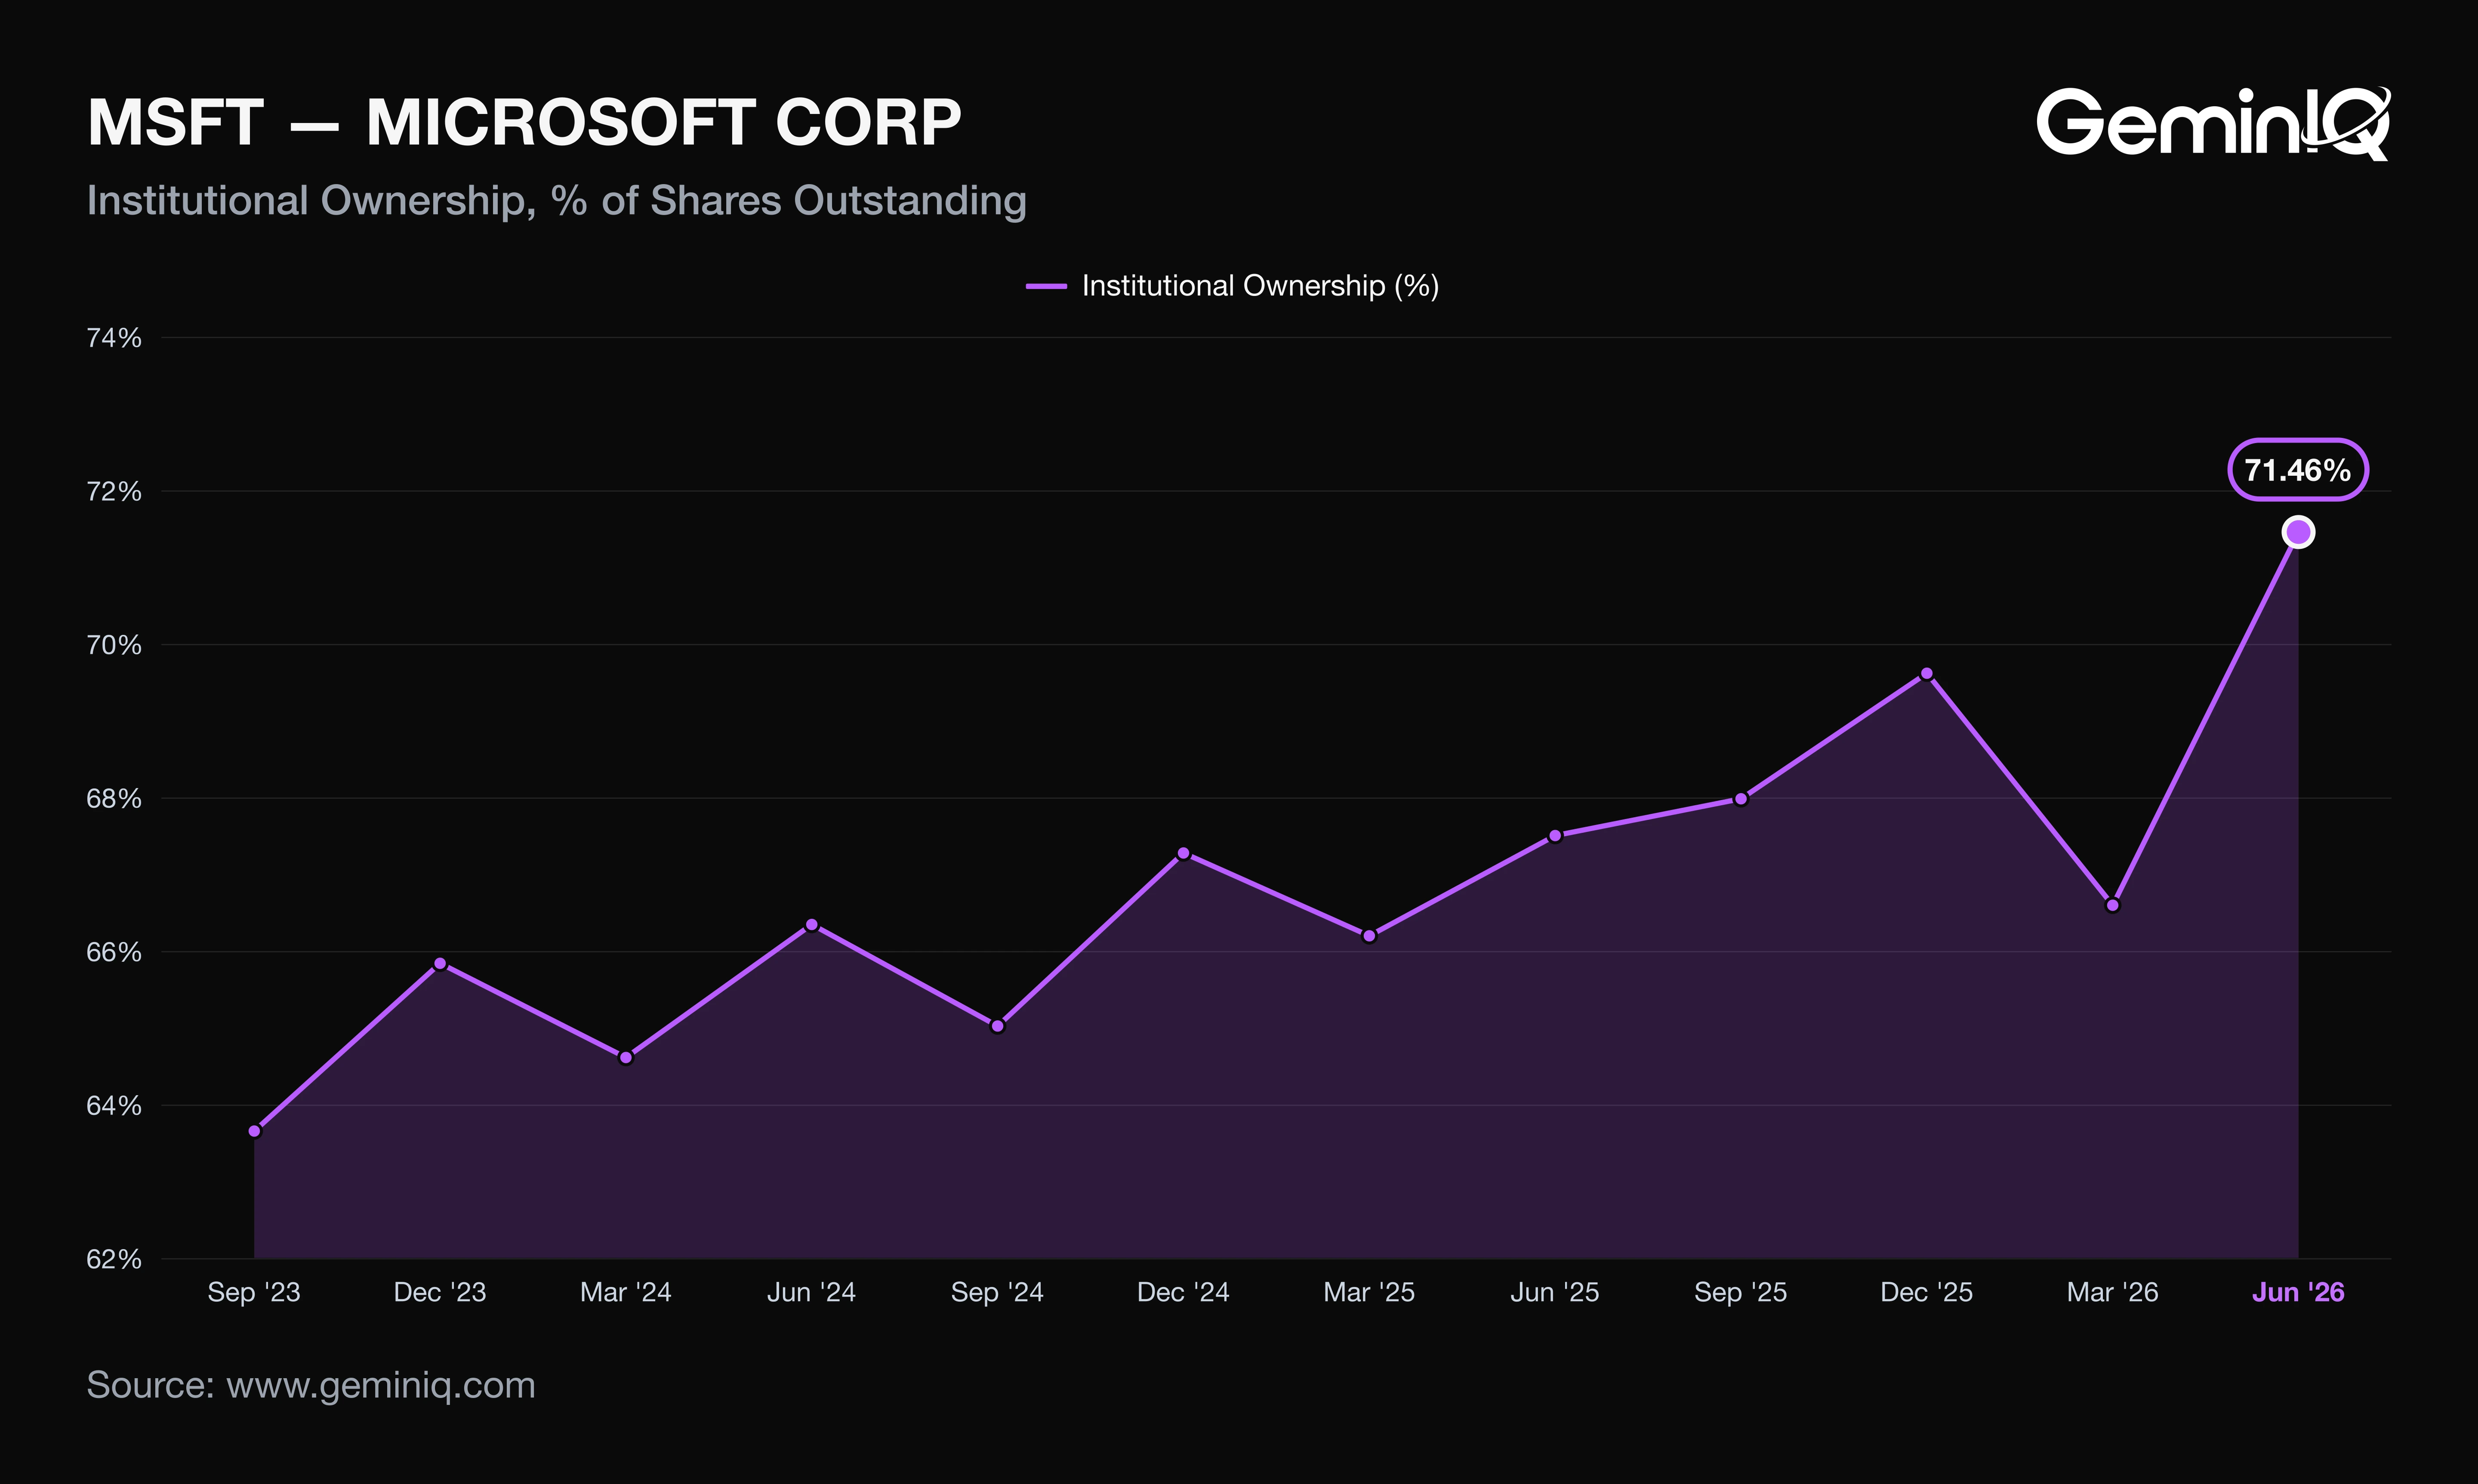Select the Dec '25 peak data point
Image resolution: width=2478 pixels, height=1484 pixels.
pos(1927,674)
